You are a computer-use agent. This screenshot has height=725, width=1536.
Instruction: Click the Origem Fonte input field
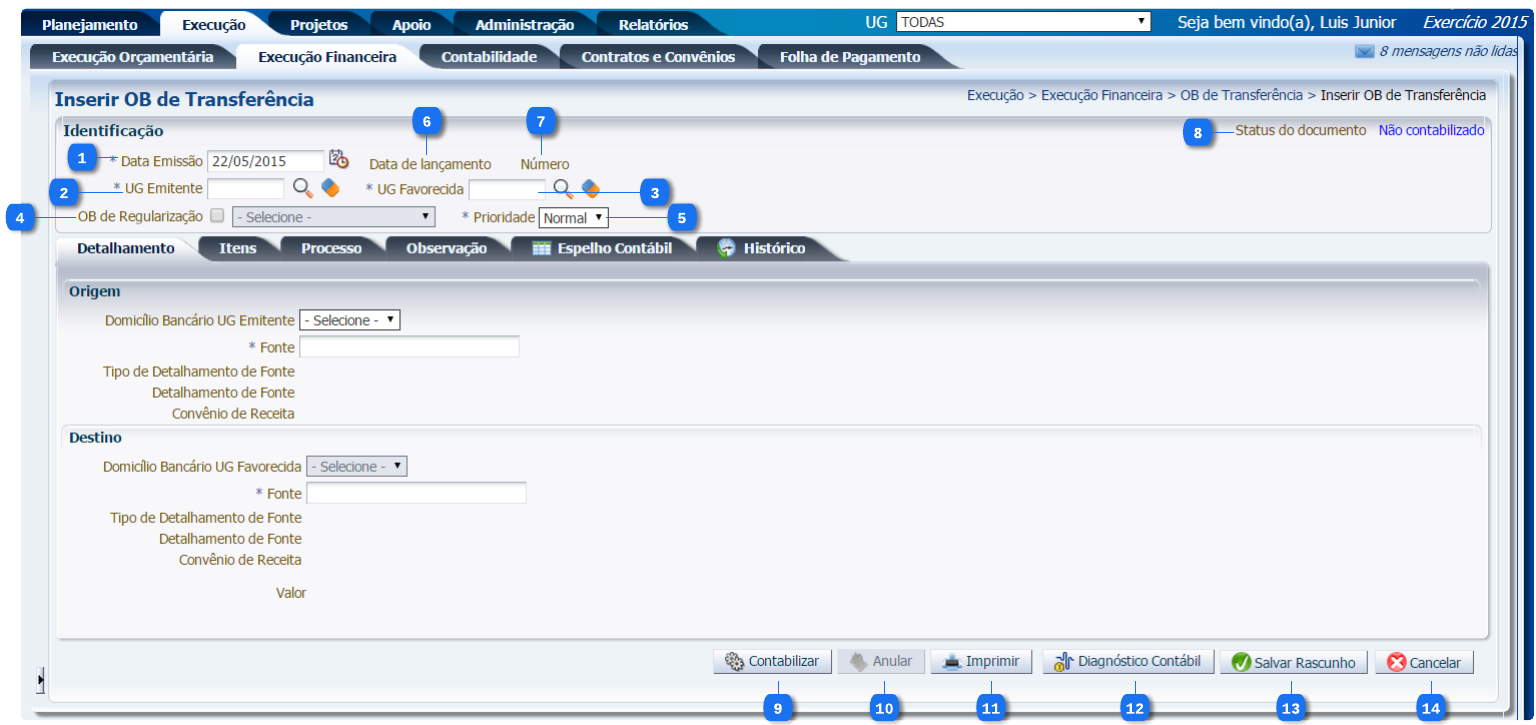[409, 347]
